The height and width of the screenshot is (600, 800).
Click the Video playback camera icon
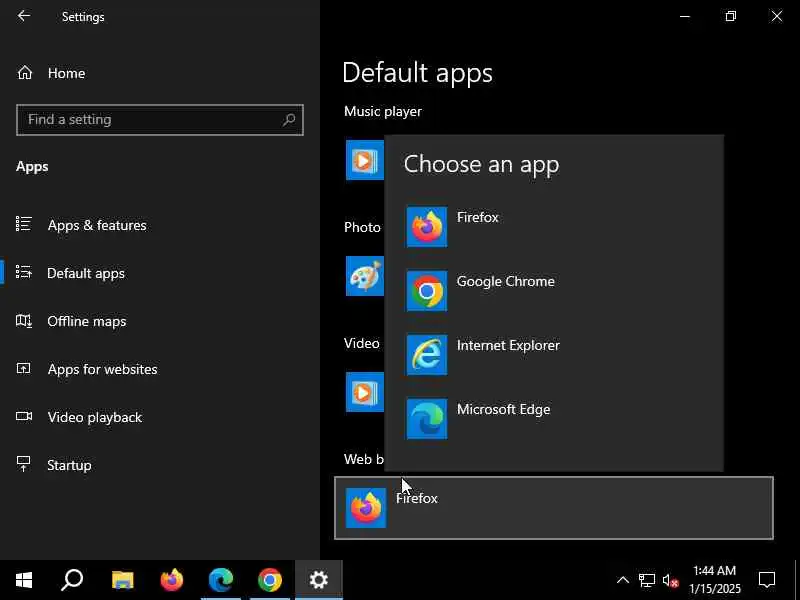coord(23,416)
